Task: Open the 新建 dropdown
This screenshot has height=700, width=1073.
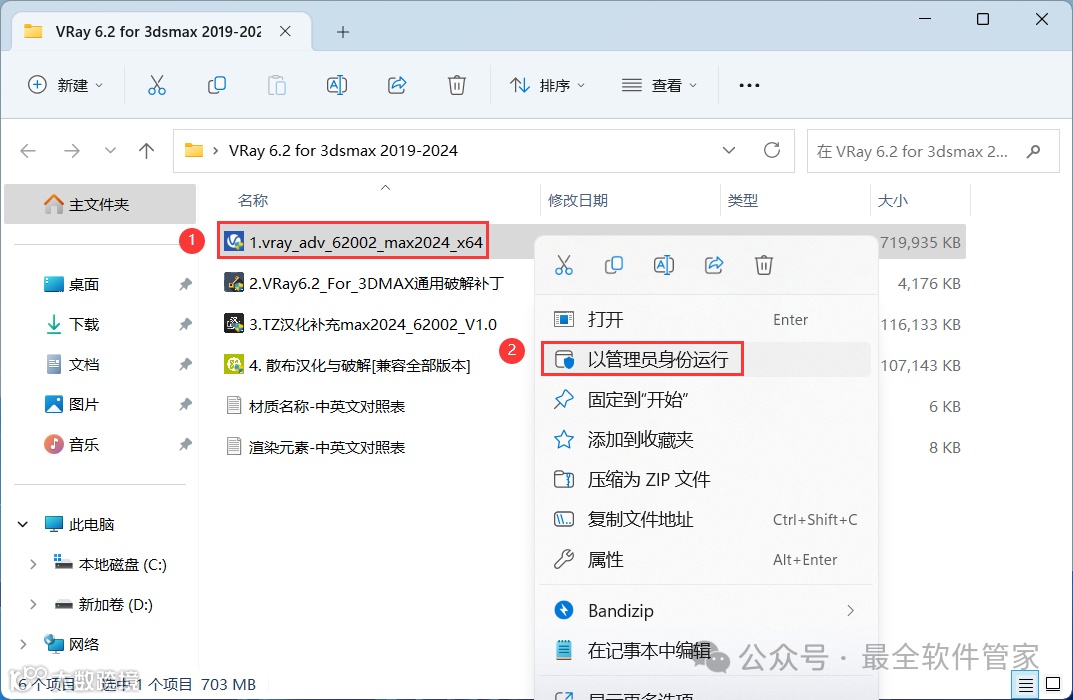Action: pos(66,85)
